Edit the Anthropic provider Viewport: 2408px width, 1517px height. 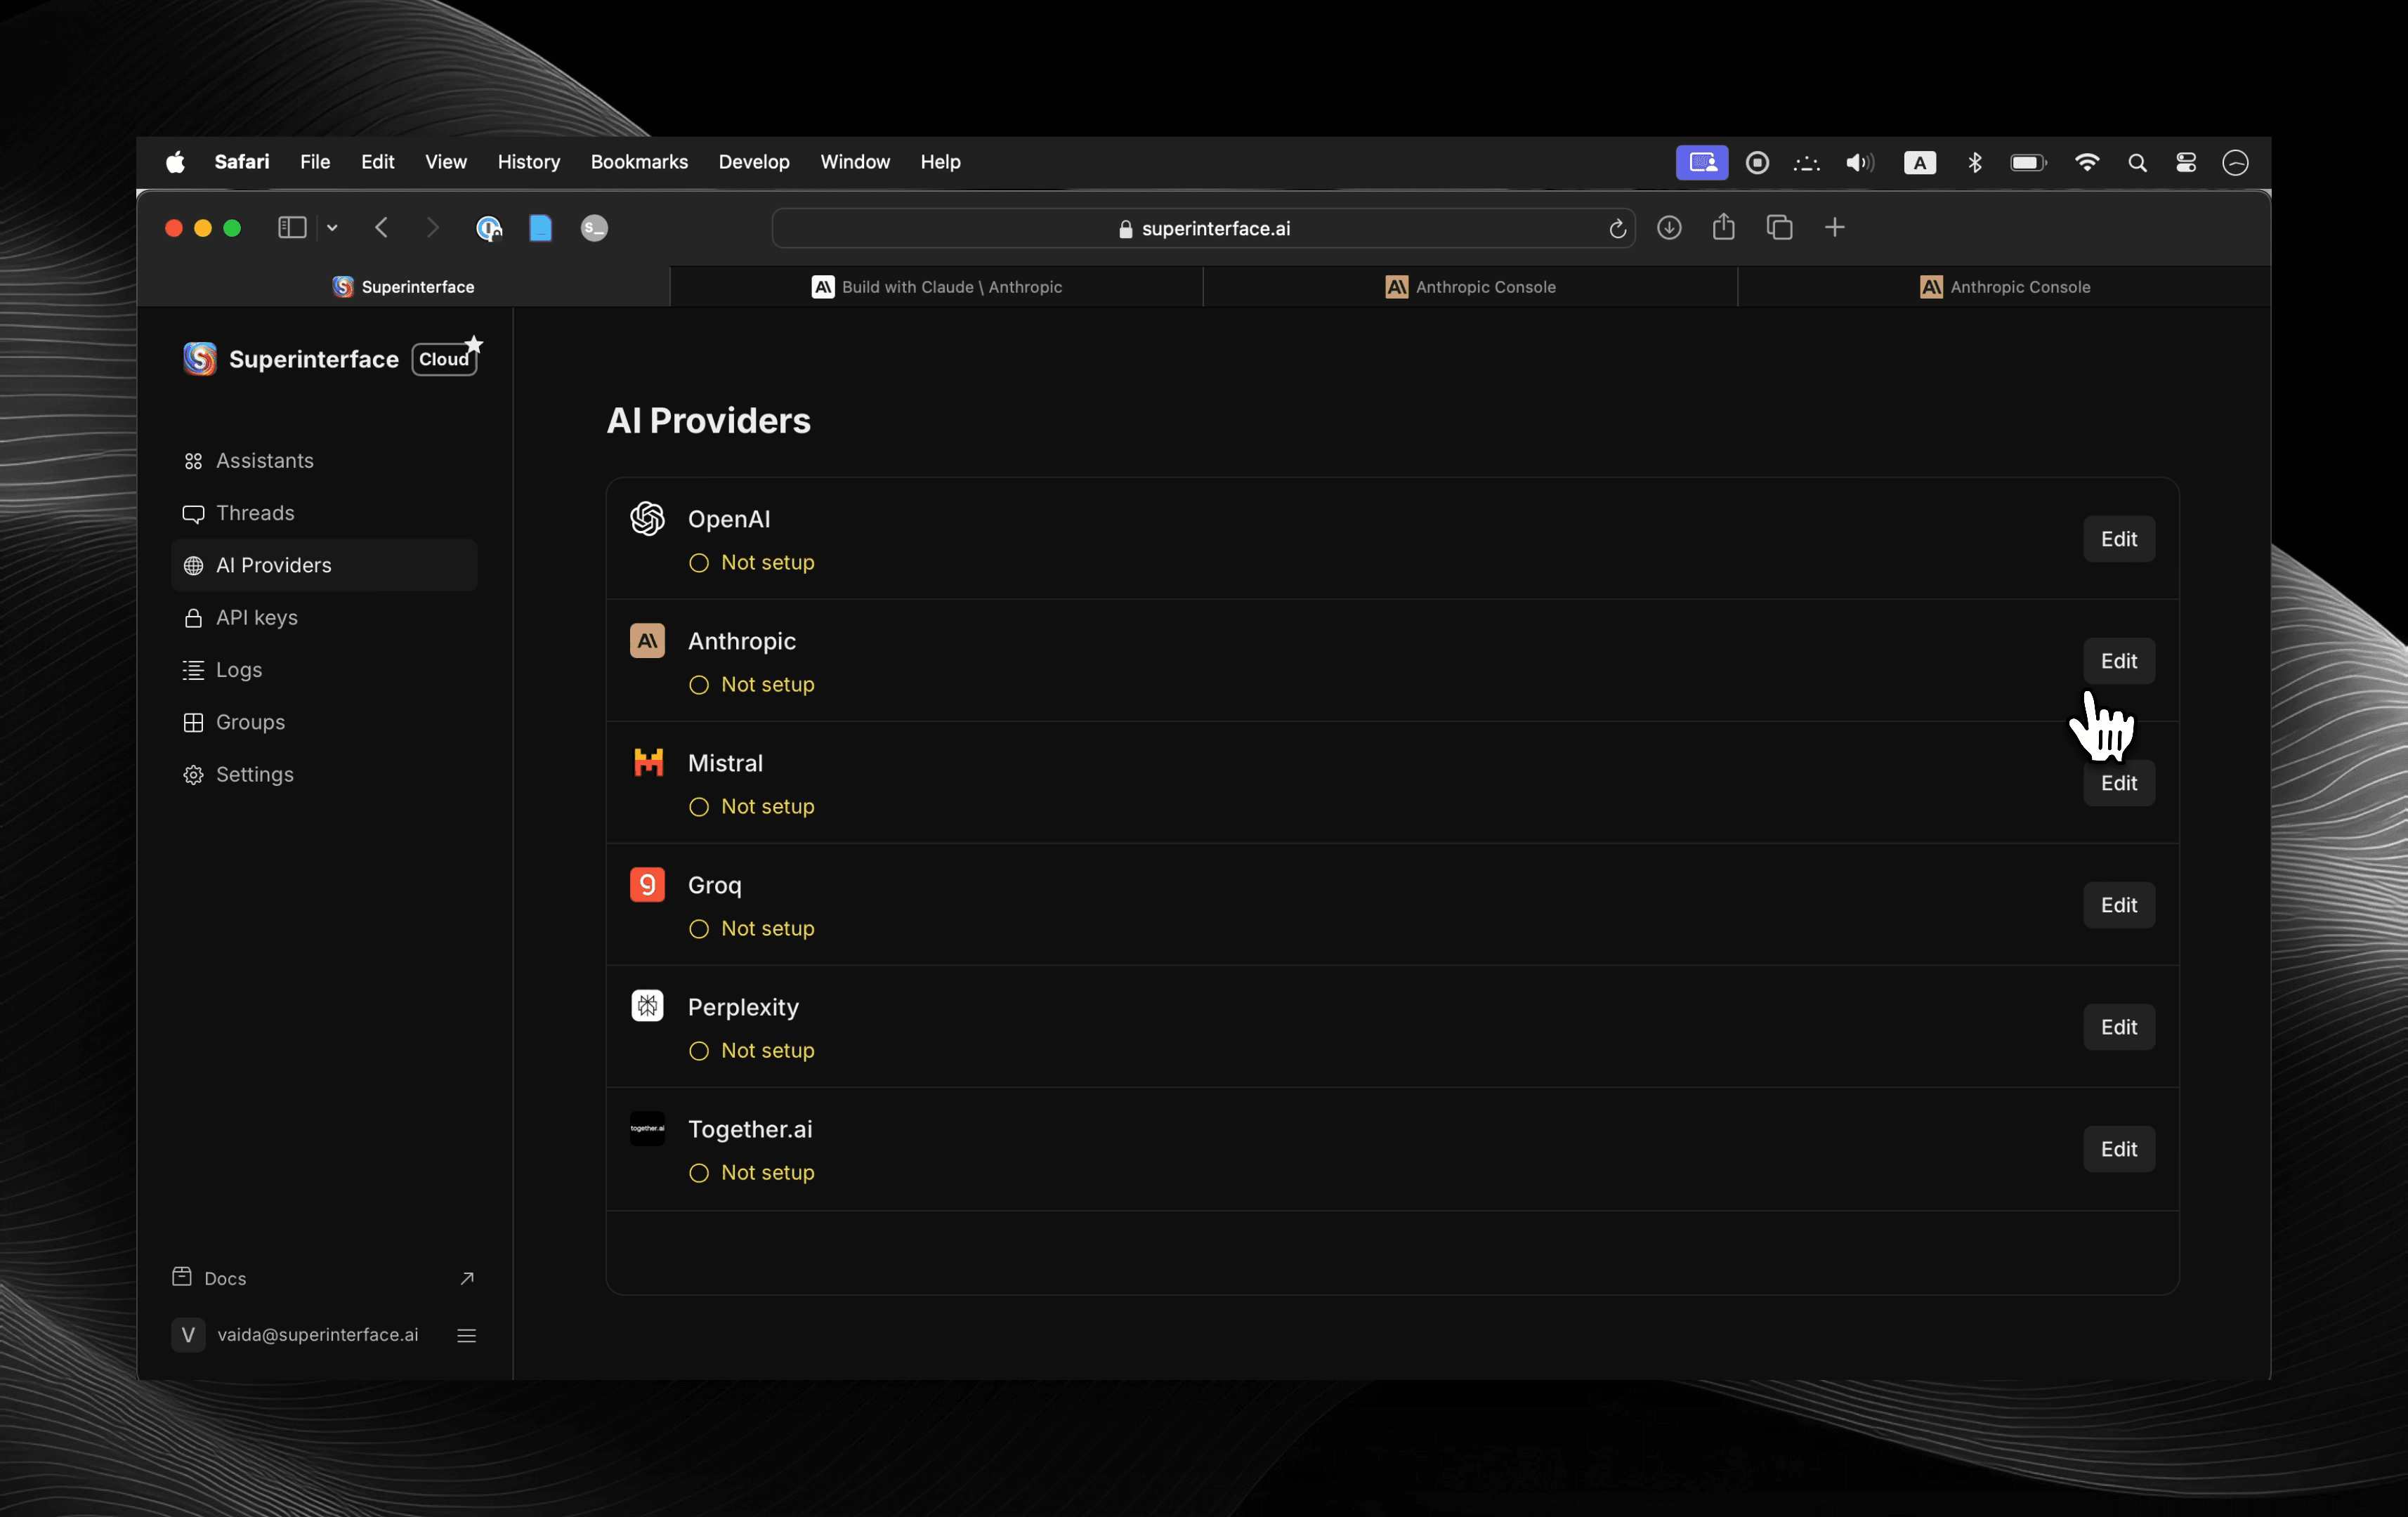tap(2118, 661)
